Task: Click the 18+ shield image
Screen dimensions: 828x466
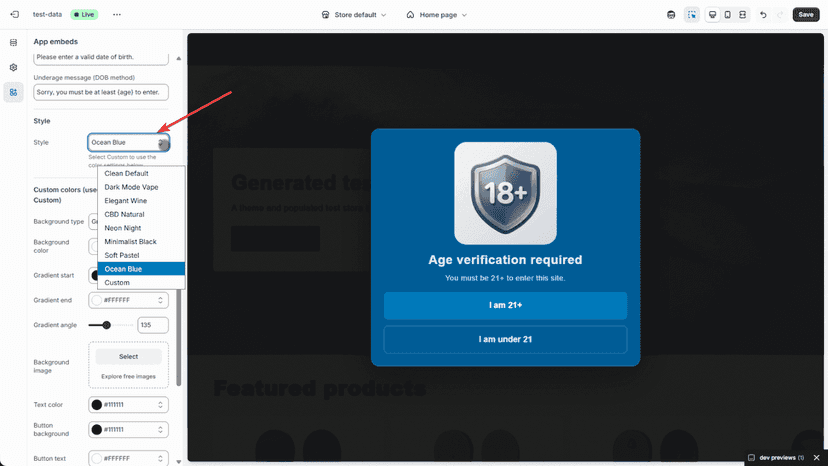Action: pos(505,193)
